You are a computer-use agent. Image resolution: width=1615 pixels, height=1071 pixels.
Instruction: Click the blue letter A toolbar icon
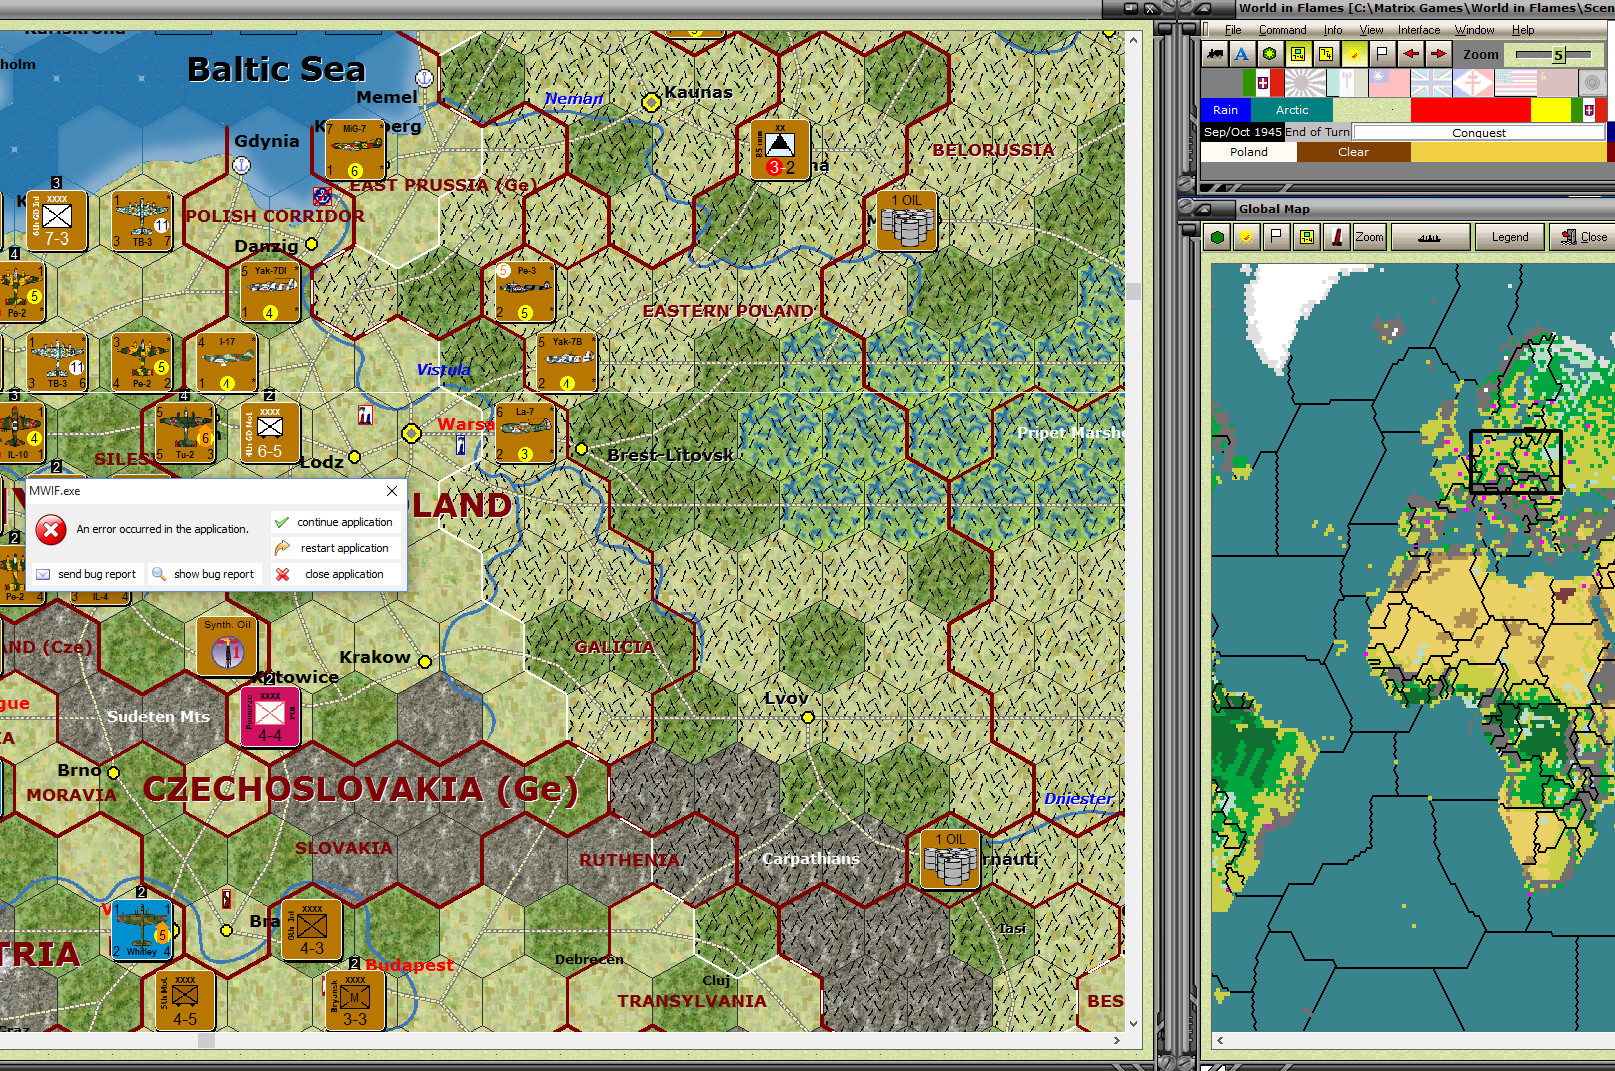[x=1242, y=54]
